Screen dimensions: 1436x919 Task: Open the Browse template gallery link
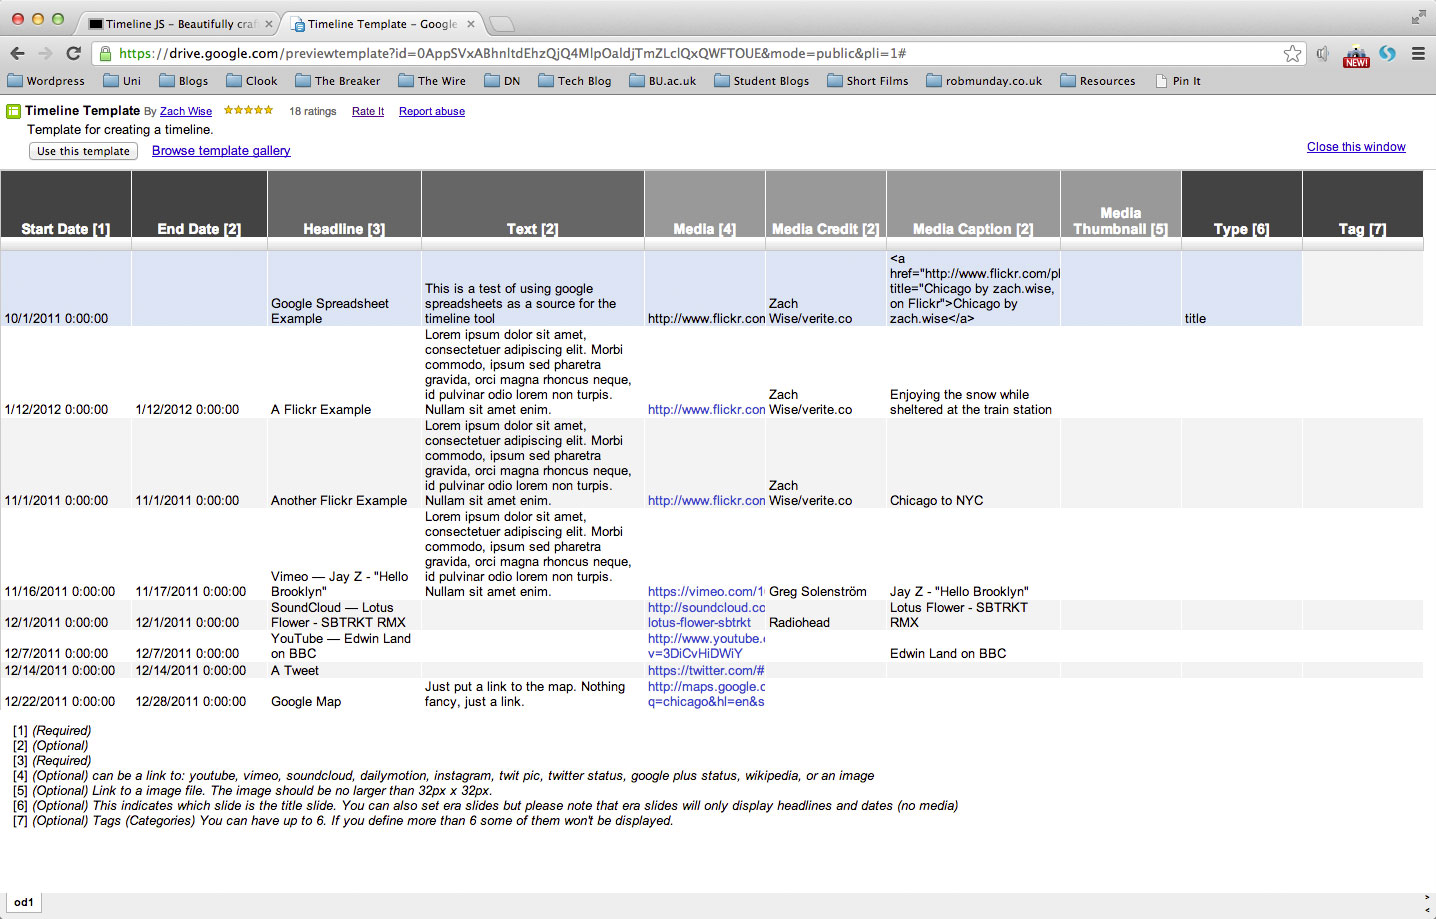[x=221, y=151]
